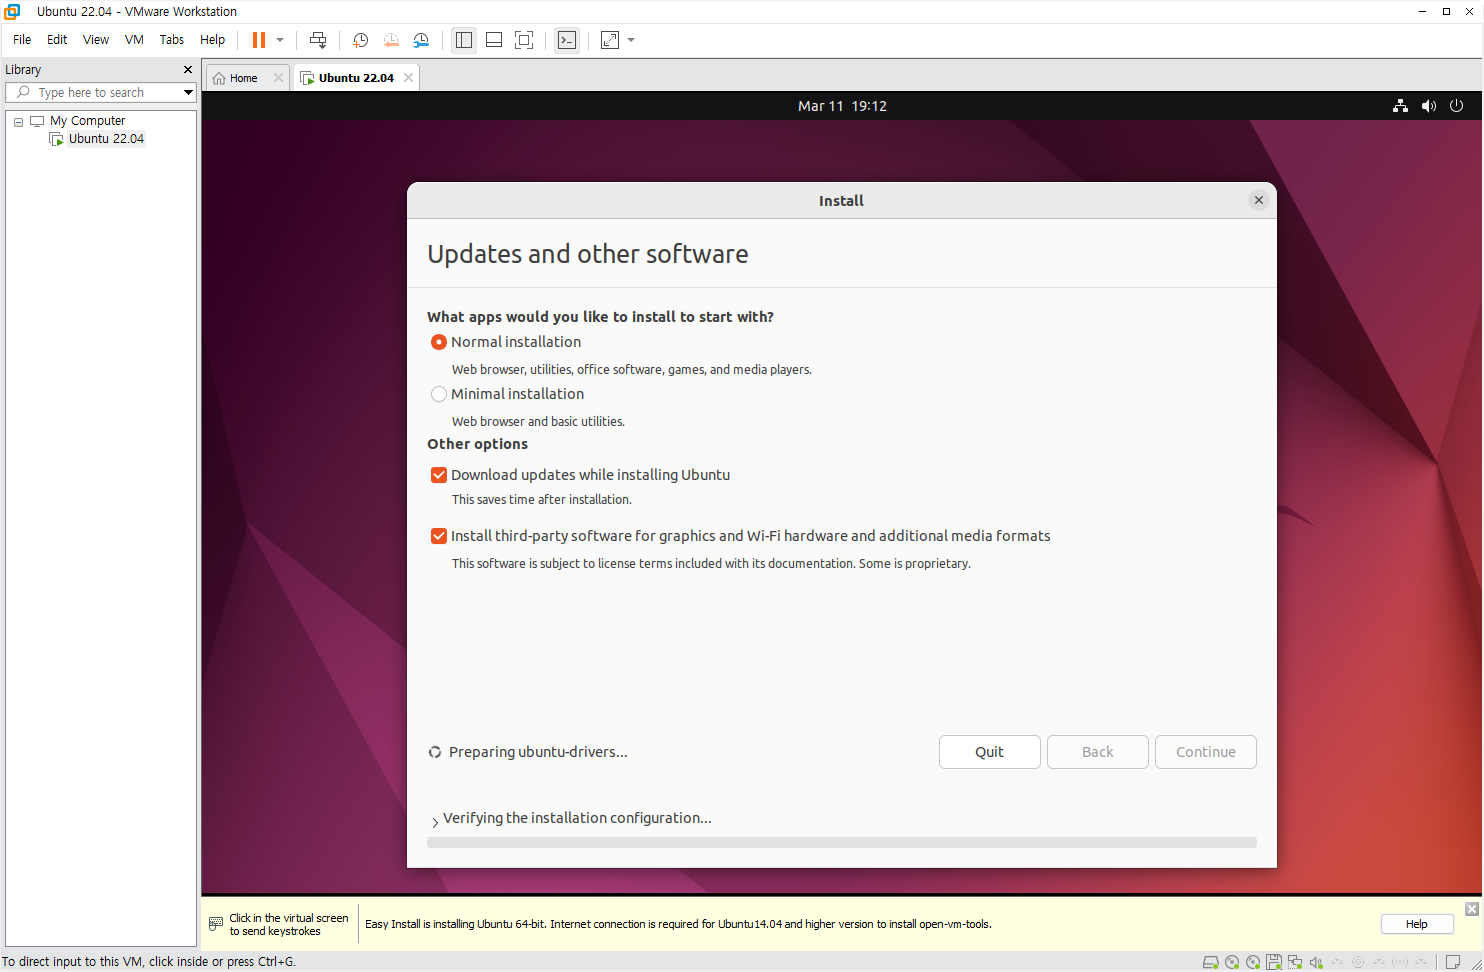Click the hard disk status bar icon
1484x972 pixels.
[1211, 962]
